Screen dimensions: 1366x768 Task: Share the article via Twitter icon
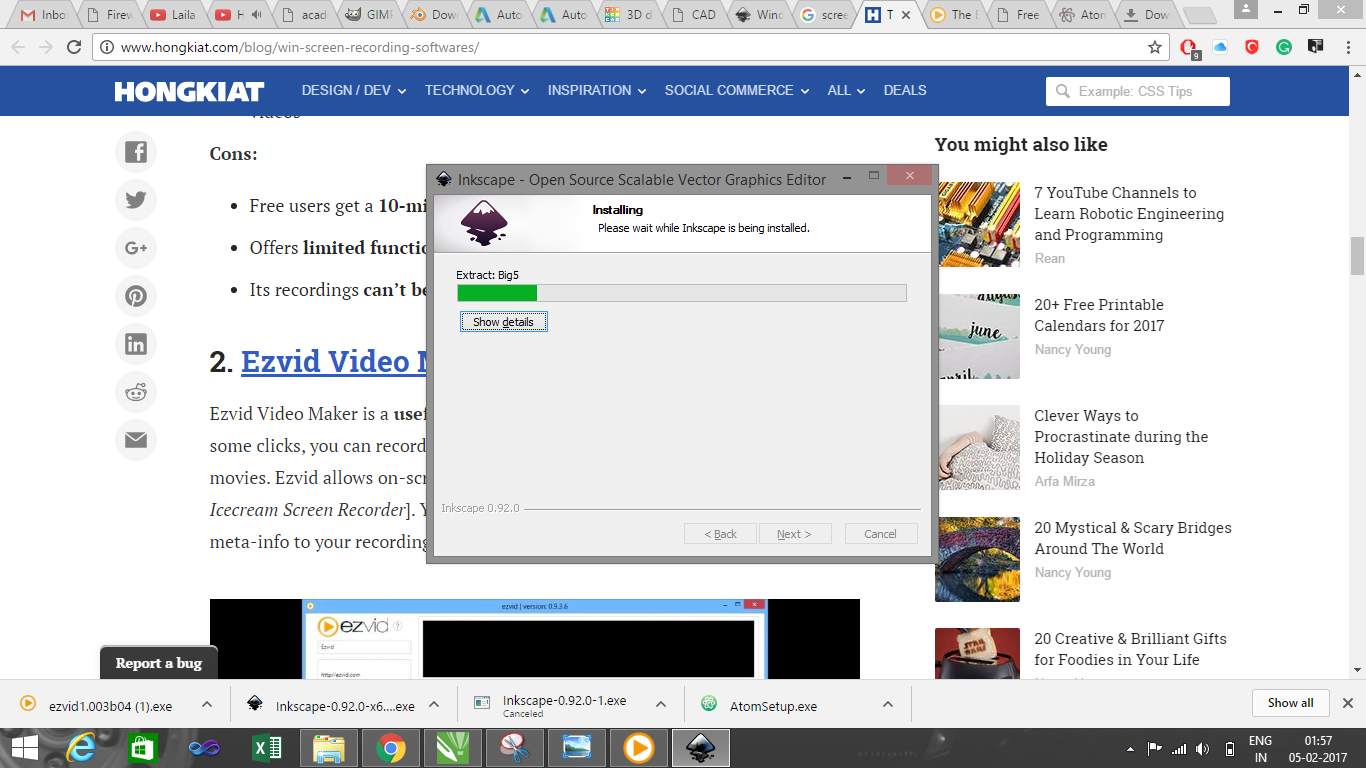pos(136,200)
